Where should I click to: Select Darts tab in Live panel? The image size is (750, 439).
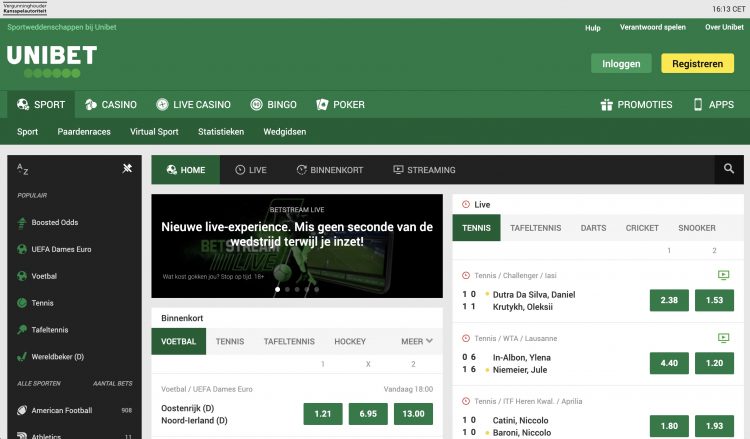(594, 228)
